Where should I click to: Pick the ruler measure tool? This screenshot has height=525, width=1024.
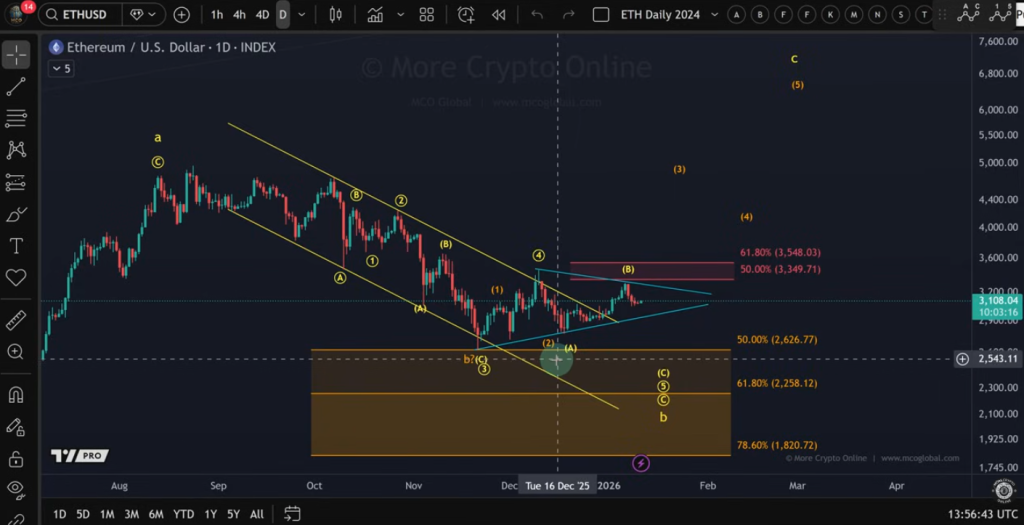point(16,320)
